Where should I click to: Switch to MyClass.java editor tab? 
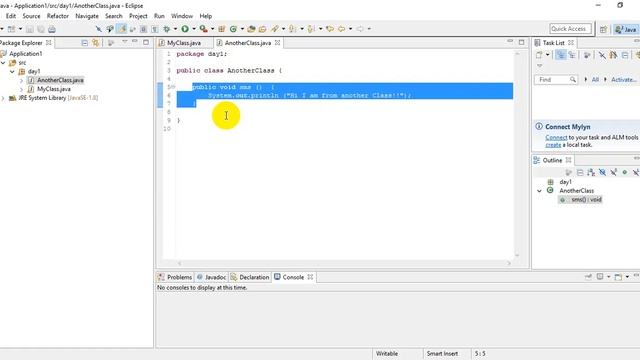[184, 43]
